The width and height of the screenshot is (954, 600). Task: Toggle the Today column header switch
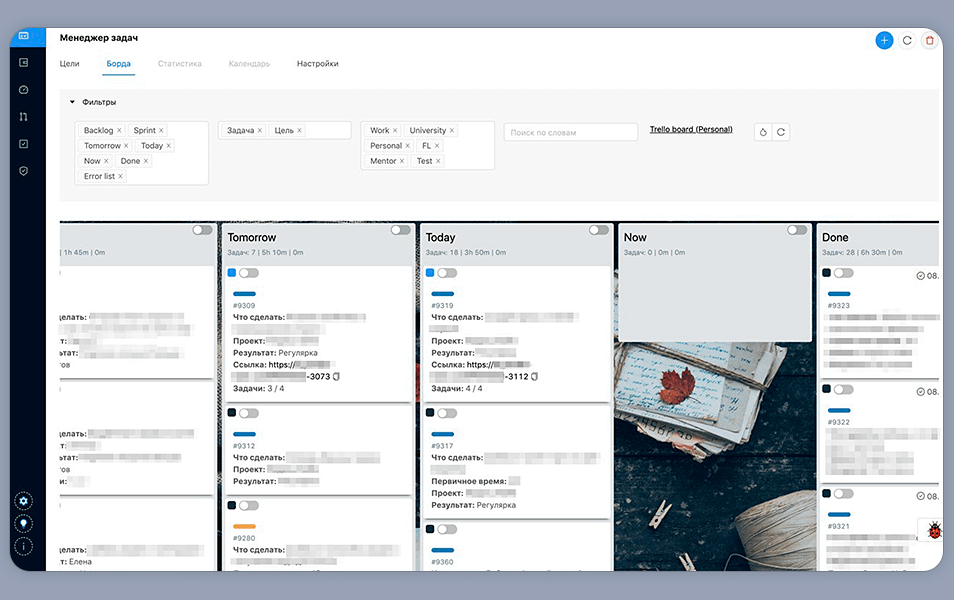[599, 230]
